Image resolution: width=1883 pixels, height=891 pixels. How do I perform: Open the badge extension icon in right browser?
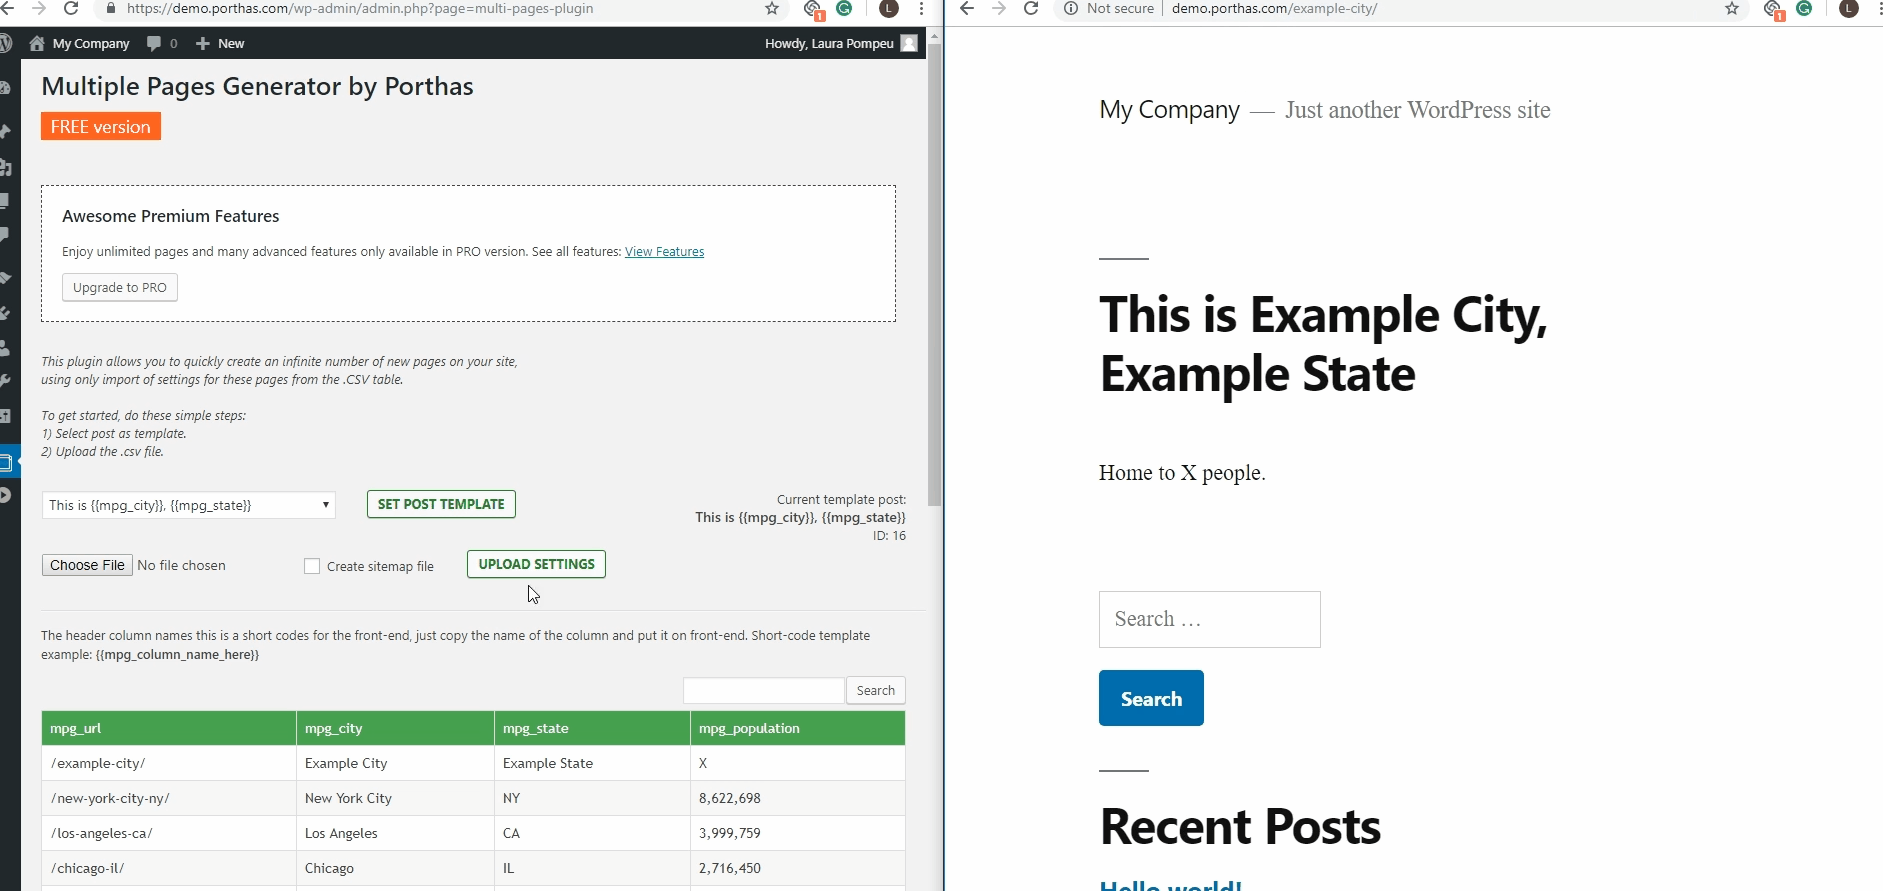(x=1773, y=9)
